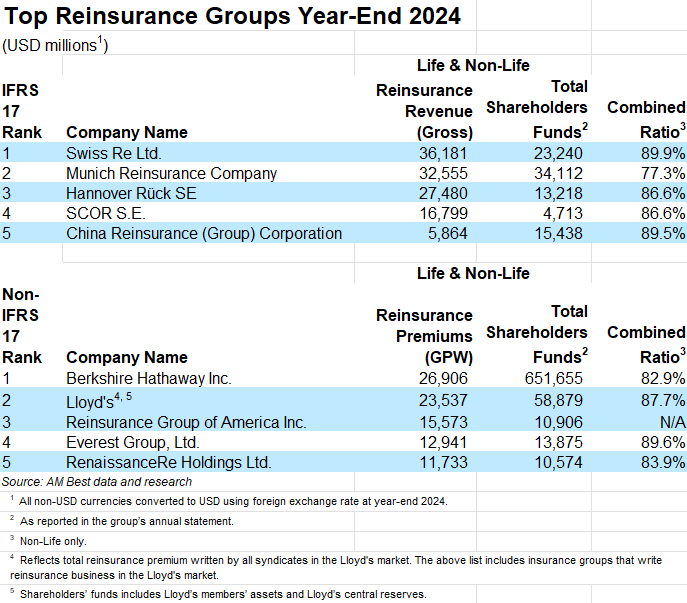This screenshot has width=687, height=603.
Task: Select shareholders funds value 651,655
Action: coord(554,379)
